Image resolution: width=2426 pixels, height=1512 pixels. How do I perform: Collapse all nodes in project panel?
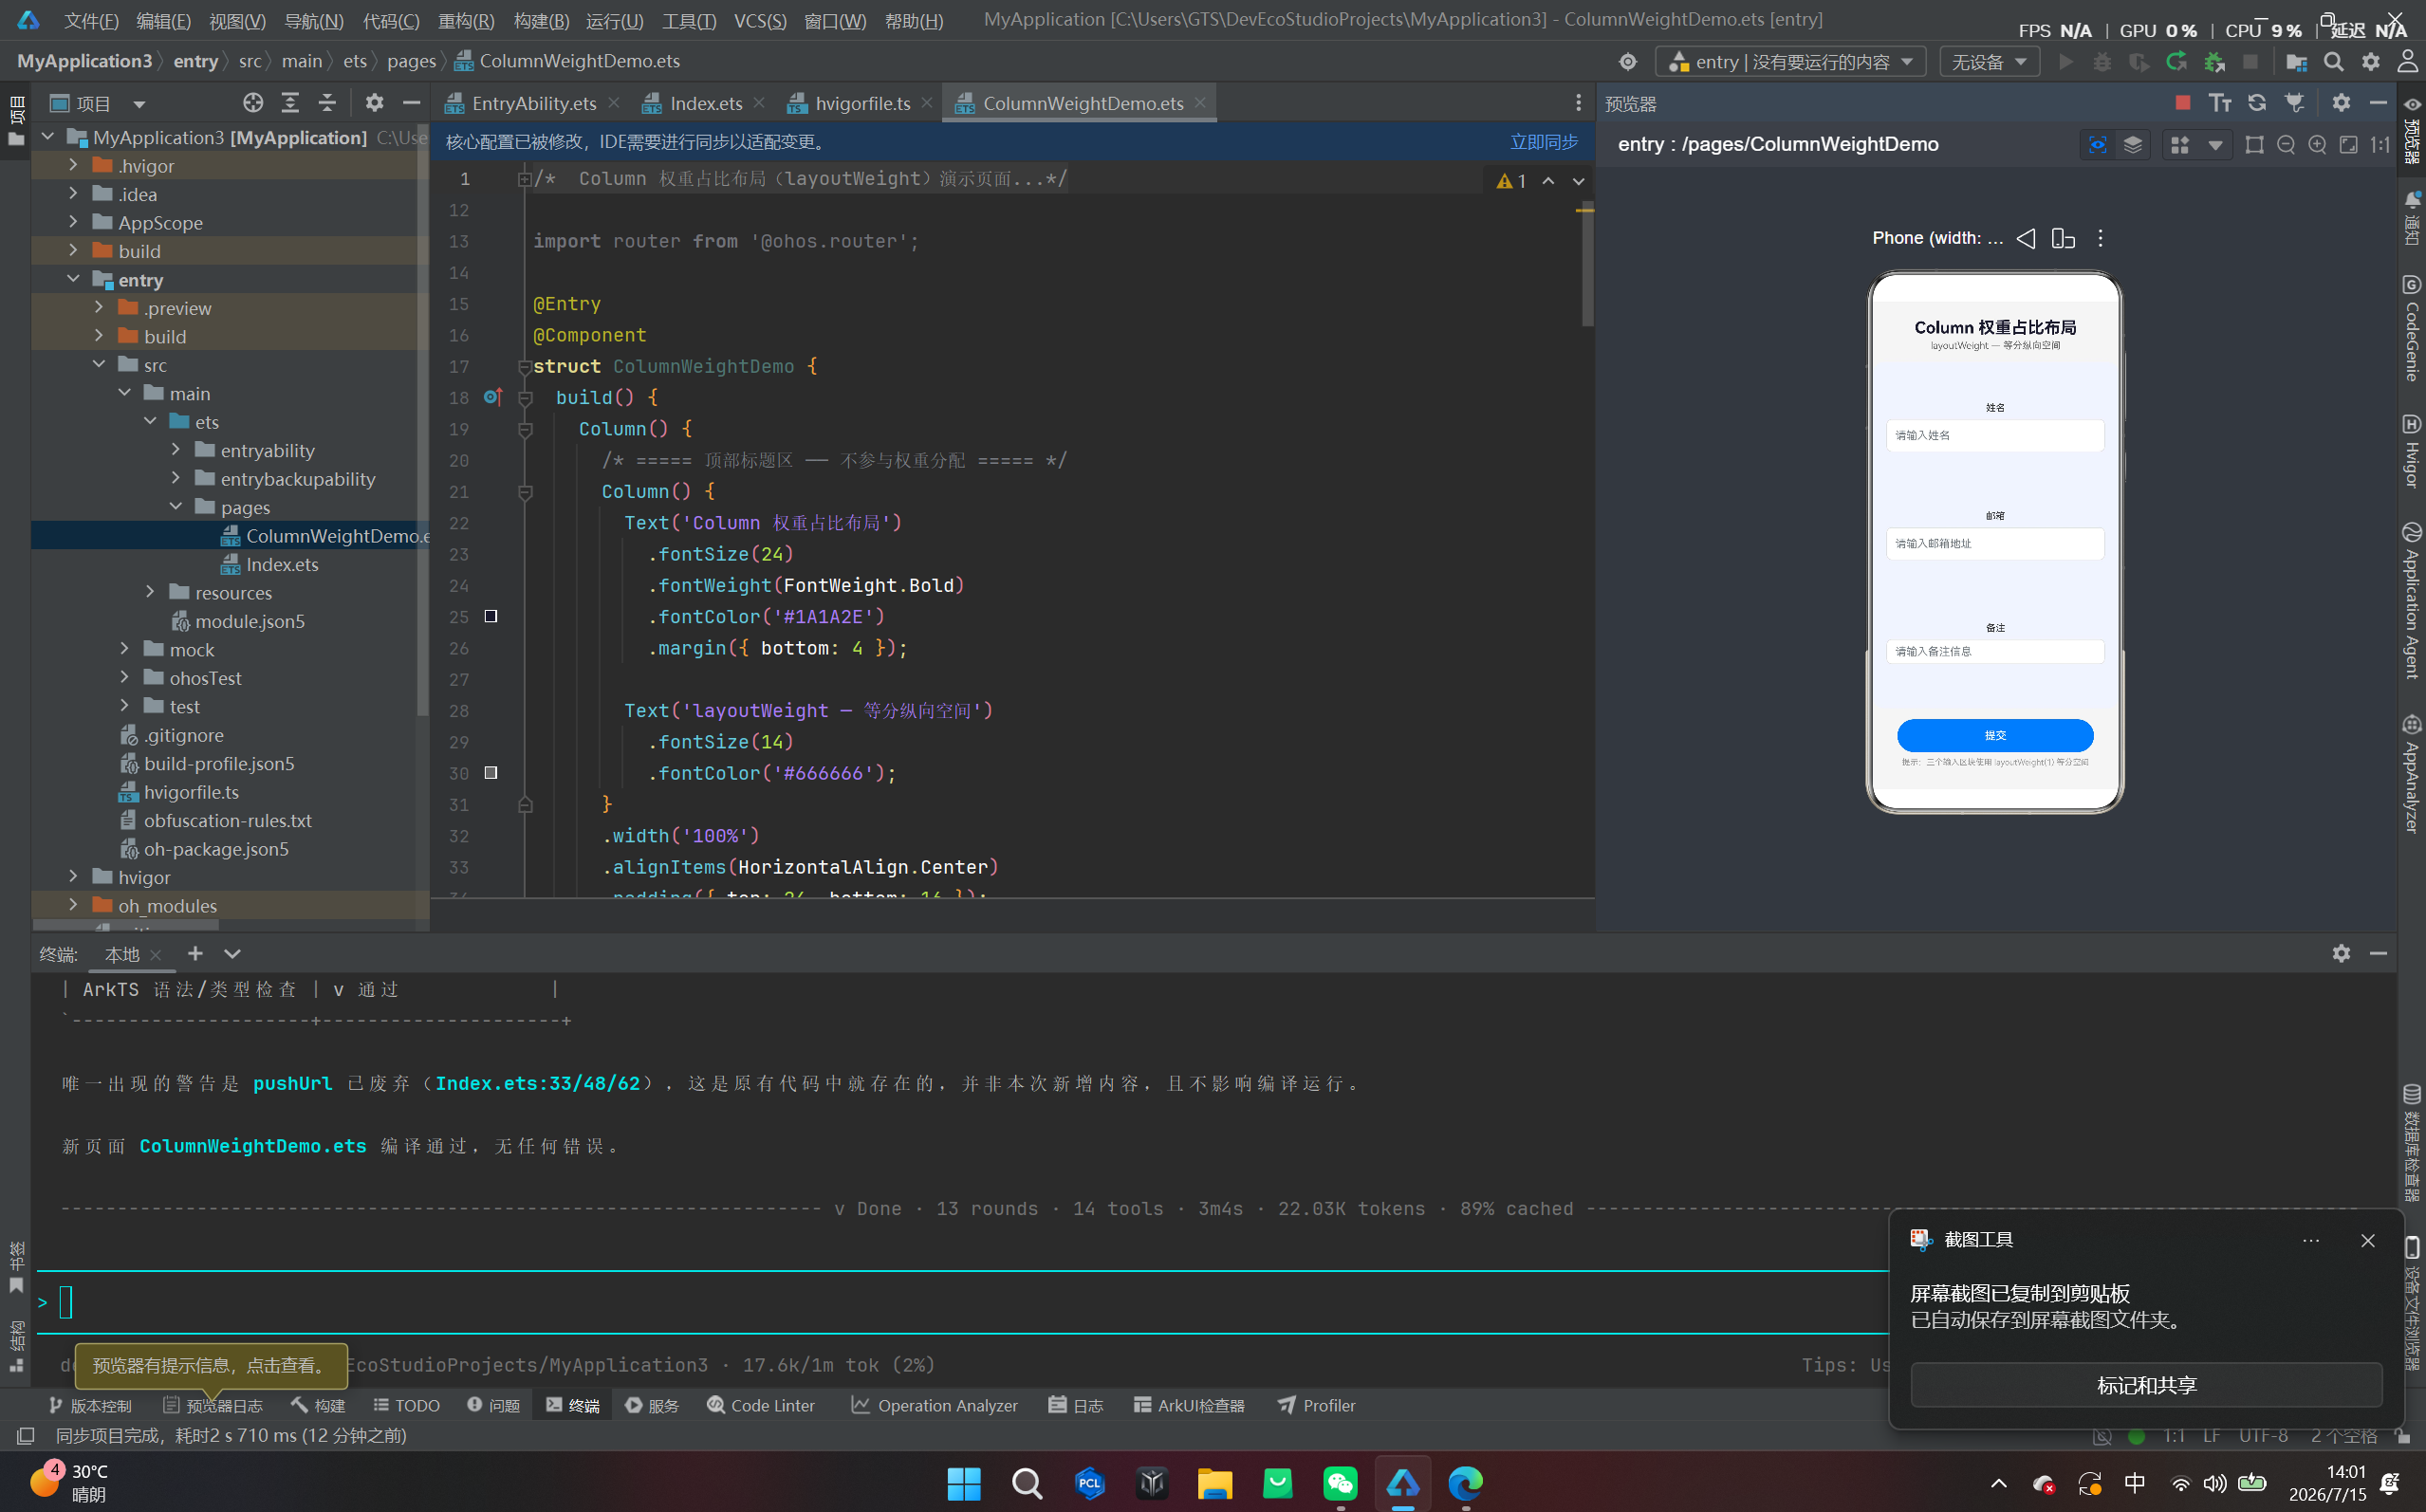(327, 103)
